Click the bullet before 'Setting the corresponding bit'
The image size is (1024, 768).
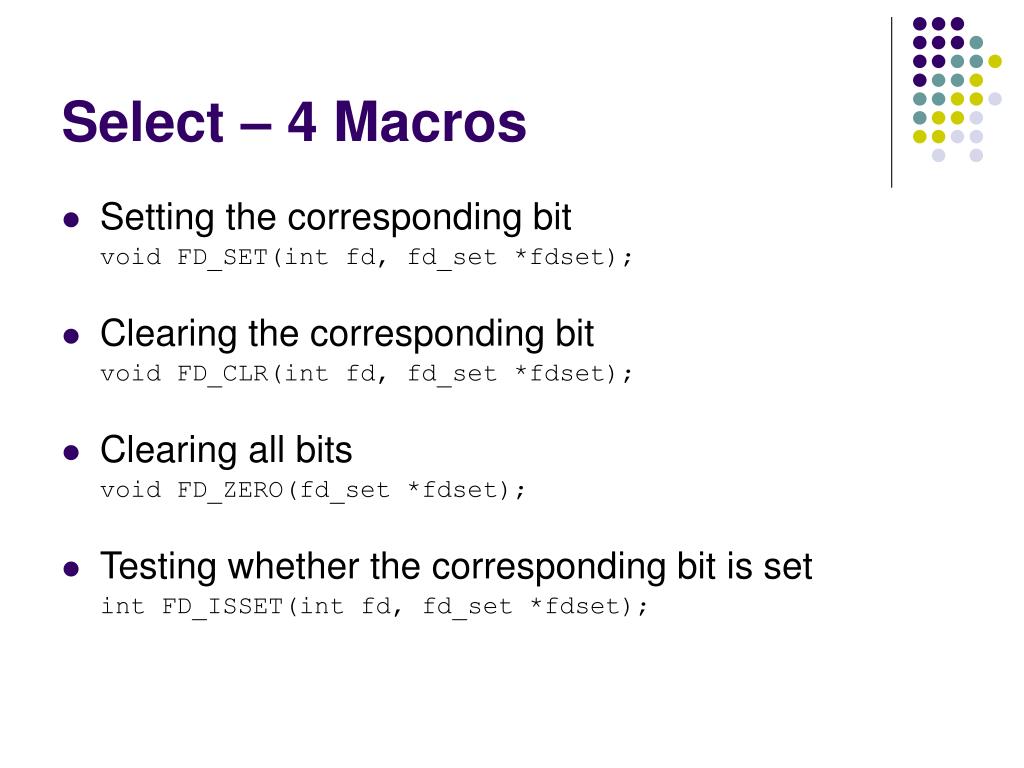click(71, 219)
